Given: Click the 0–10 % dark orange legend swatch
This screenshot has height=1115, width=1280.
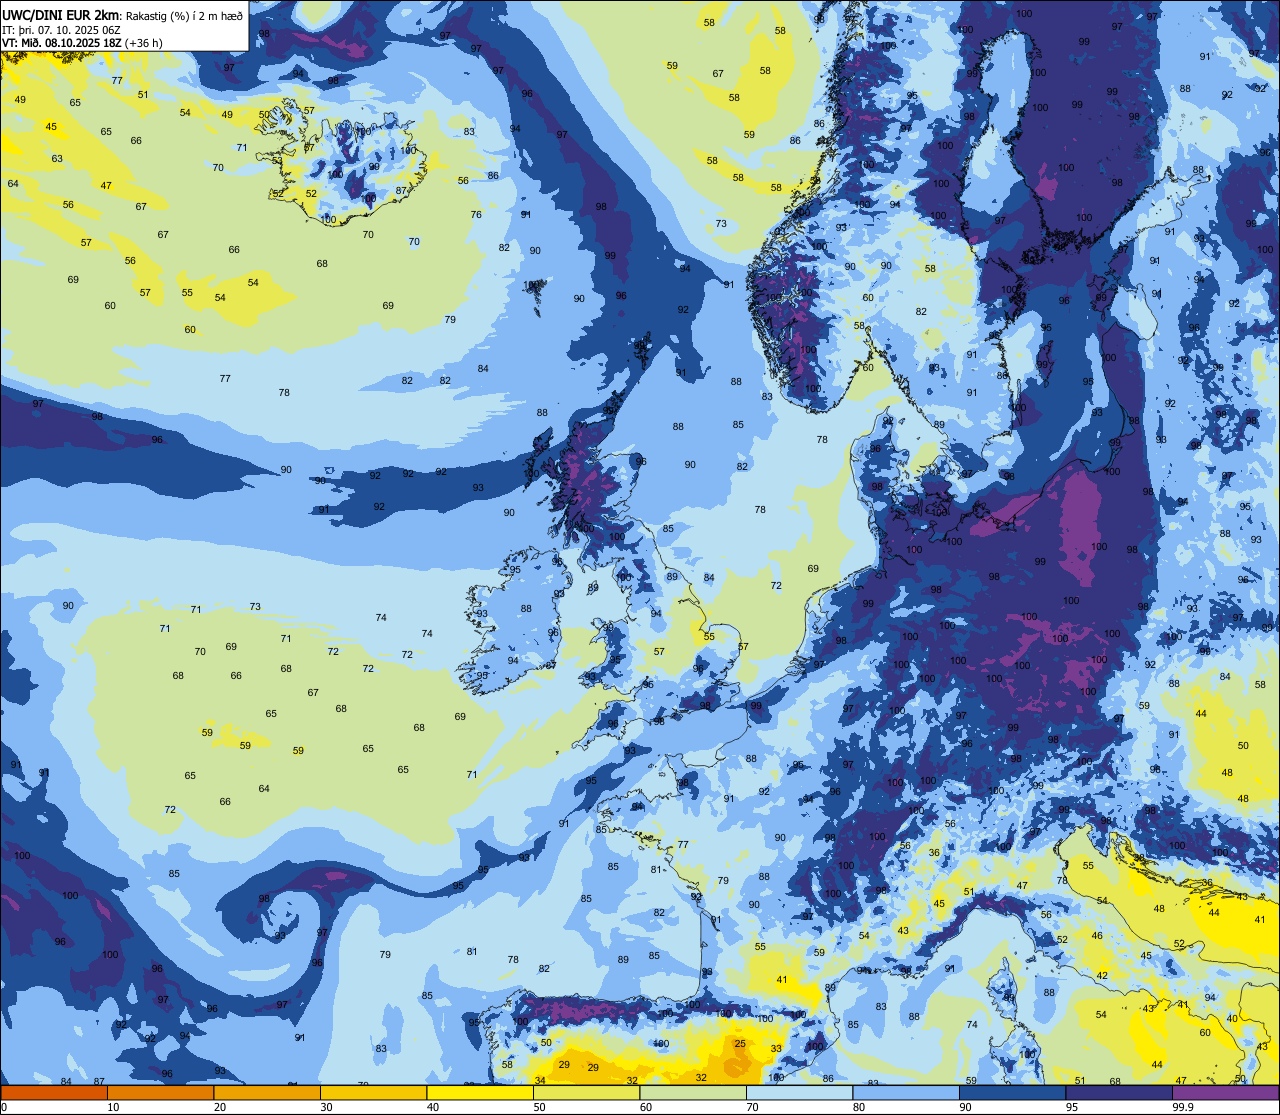Looking at the screenshot, I should pyautogui.click(x=54, y=1093).
